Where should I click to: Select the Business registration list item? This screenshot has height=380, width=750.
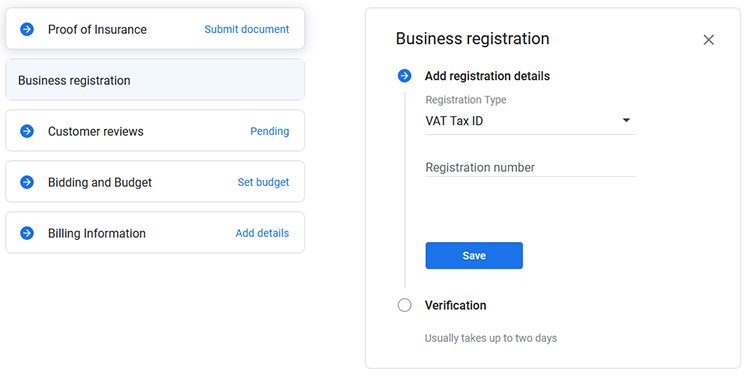(155, 80)
